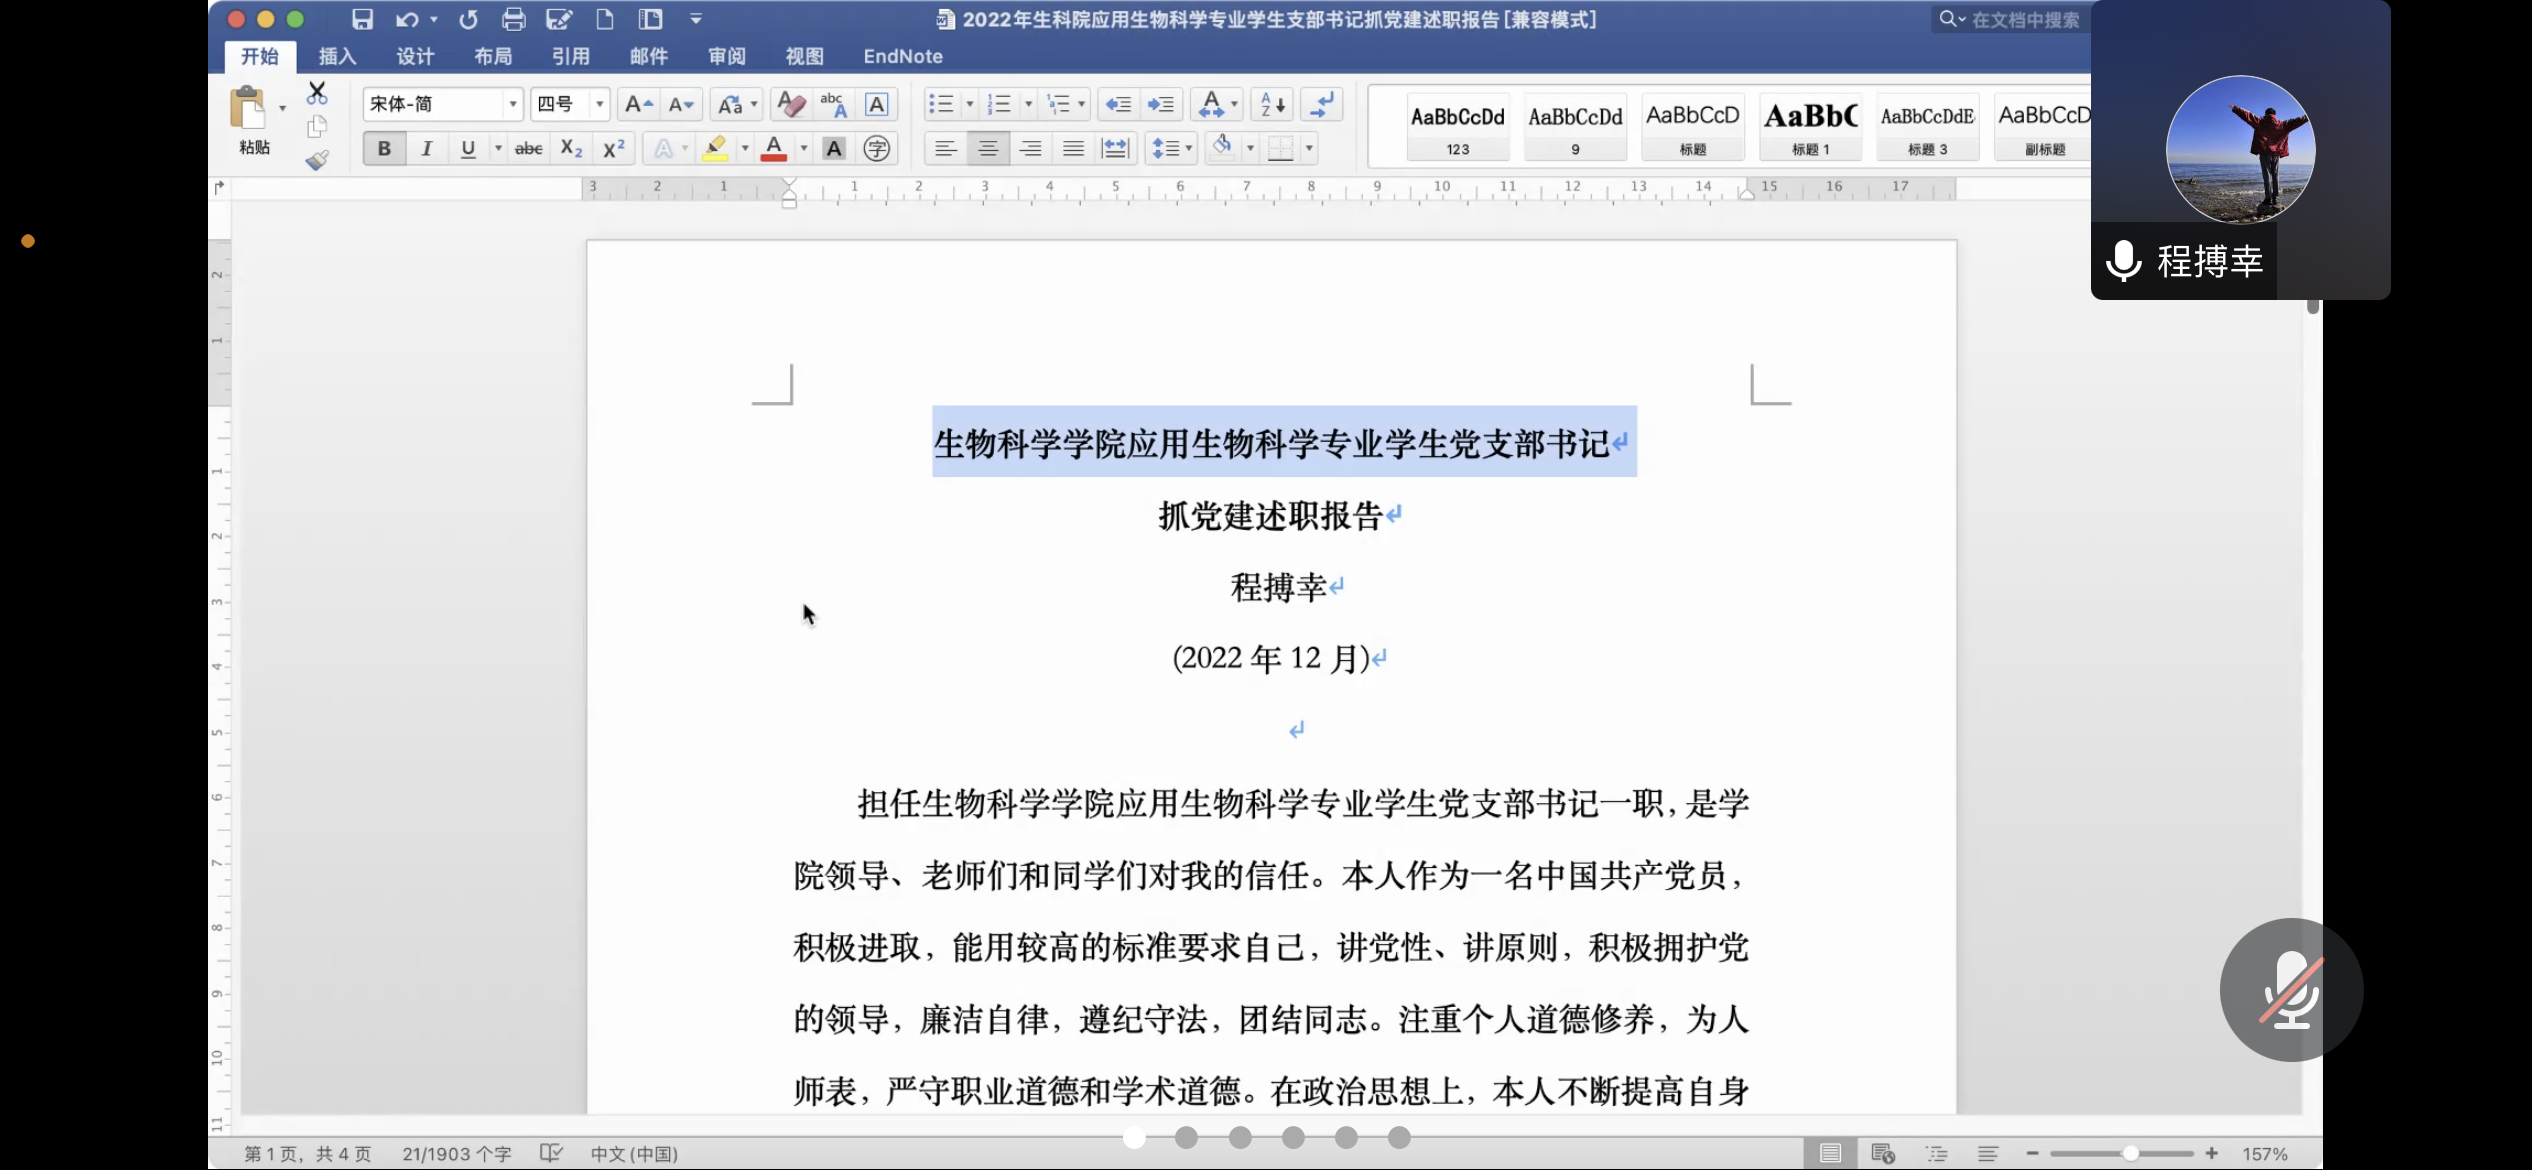Click the document search field
This screenshot has width=2532, height=1170.
[2025, 19]
